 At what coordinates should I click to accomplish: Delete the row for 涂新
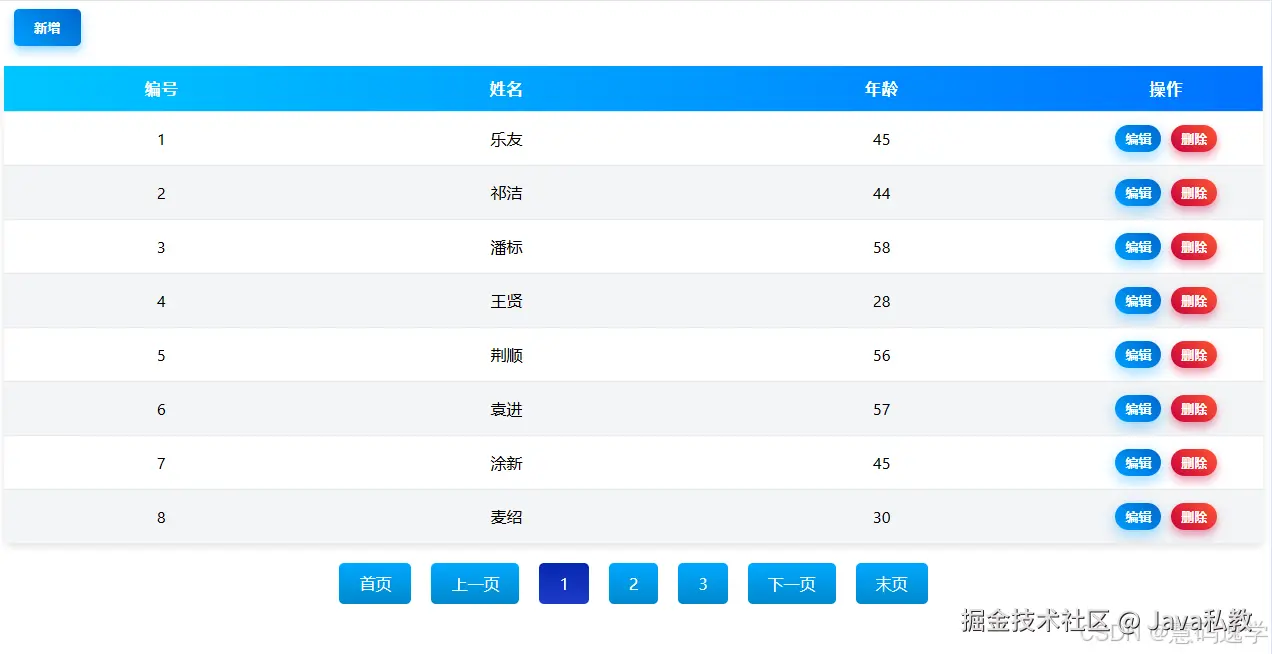(x=1194, y=463)
